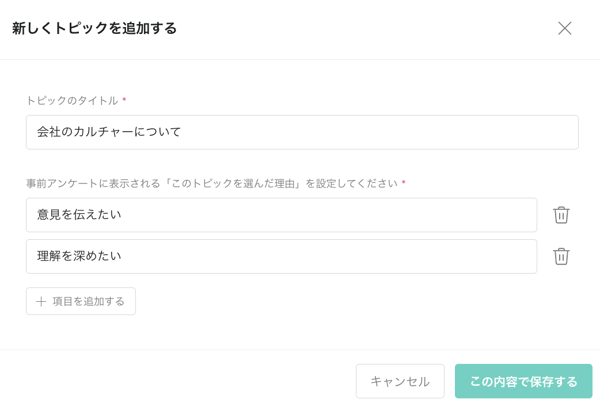
Task: Click the plus icon for 項目を追加する
Action: click(41, 301)
